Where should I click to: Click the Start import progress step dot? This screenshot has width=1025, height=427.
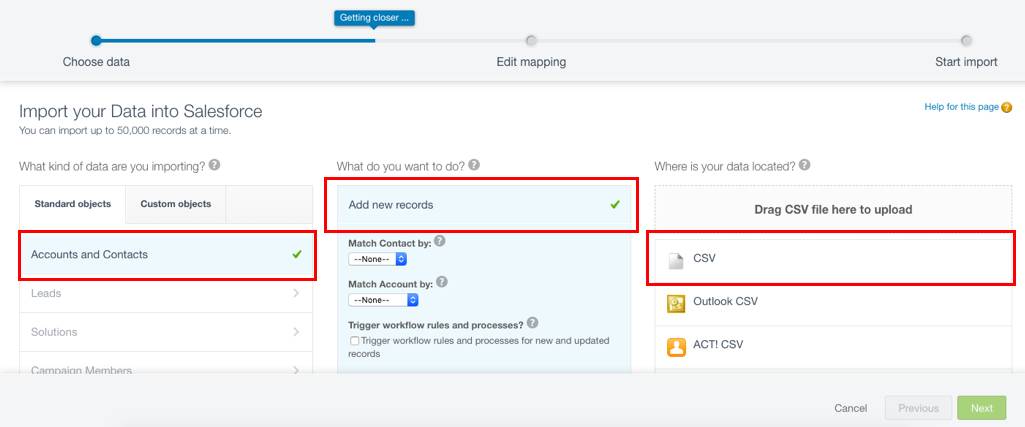point(966,41)
